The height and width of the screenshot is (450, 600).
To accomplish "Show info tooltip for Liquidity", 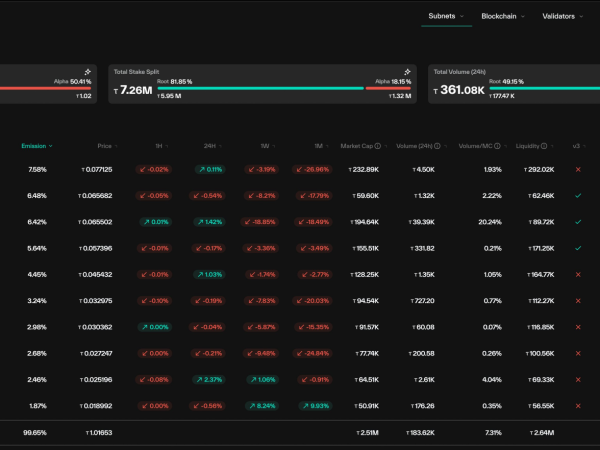I will coord(544,146).
